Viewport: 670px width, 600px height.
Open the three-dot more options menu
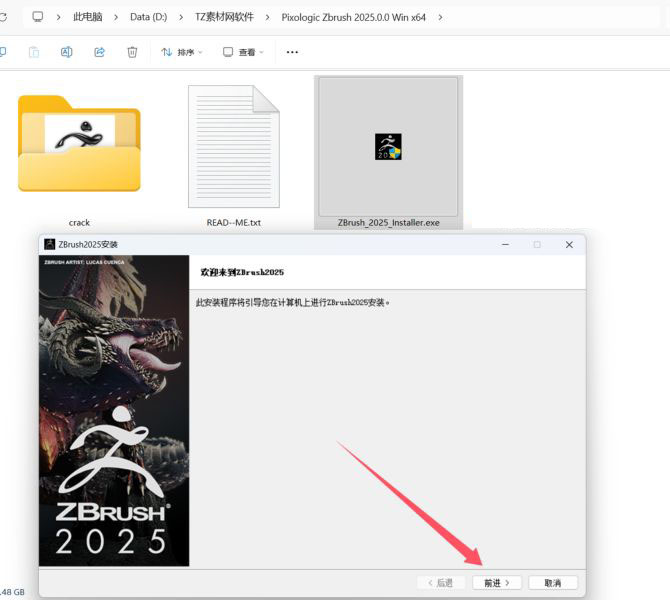pos(292,52)
